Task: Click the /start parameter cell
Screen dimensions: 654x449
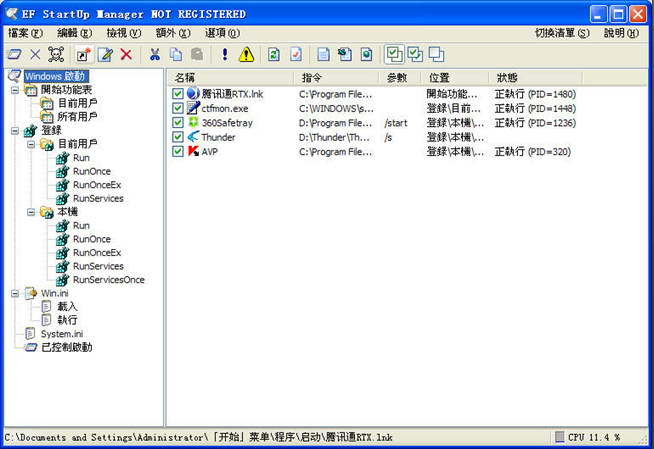Action: (396, 123)
